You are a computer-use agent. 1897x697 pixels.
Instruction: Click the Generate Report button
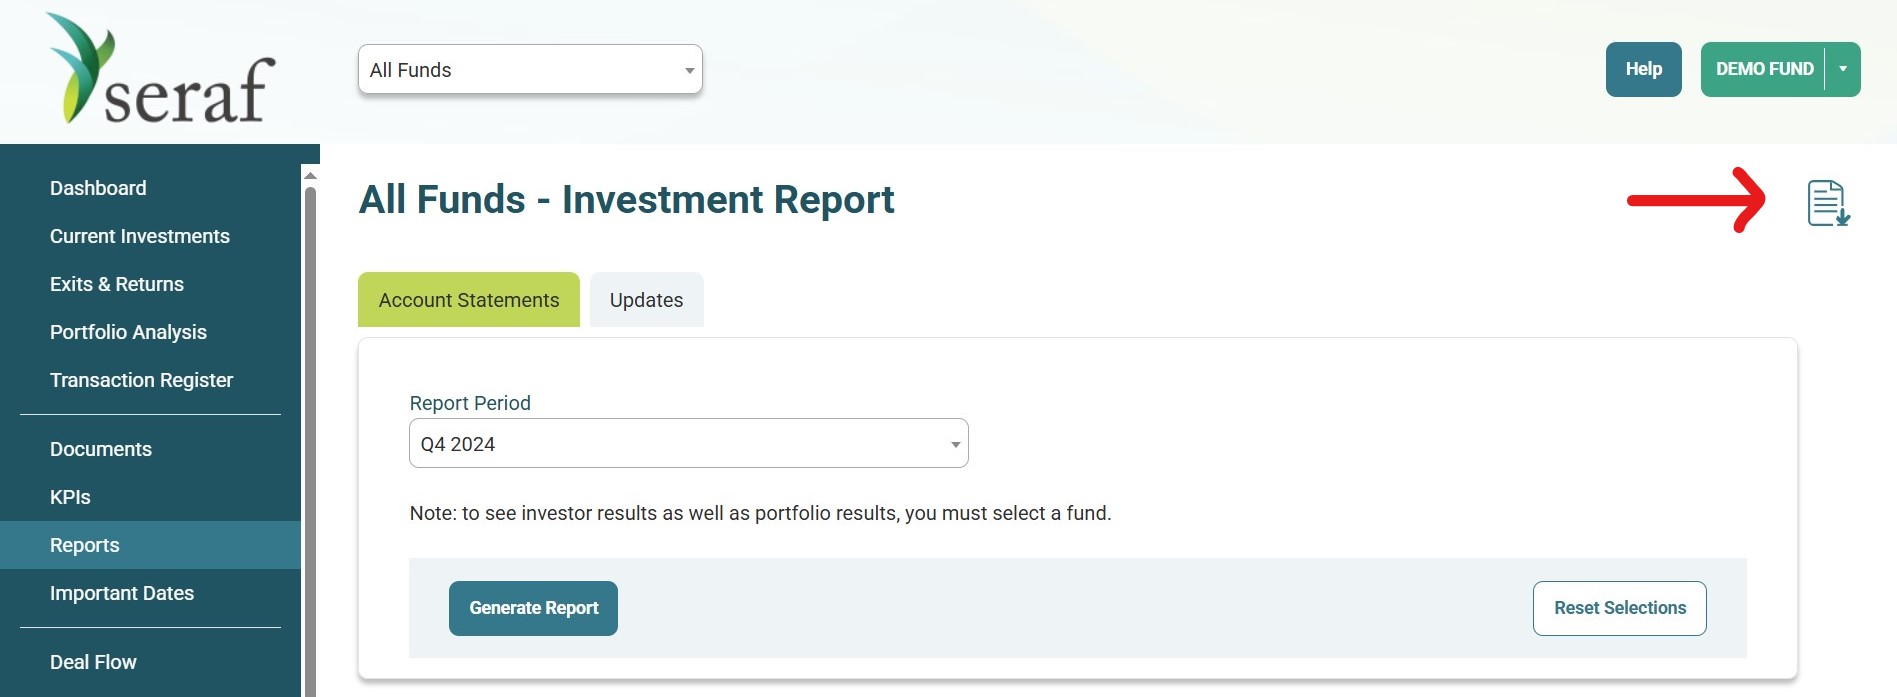(x=533, y=608)
